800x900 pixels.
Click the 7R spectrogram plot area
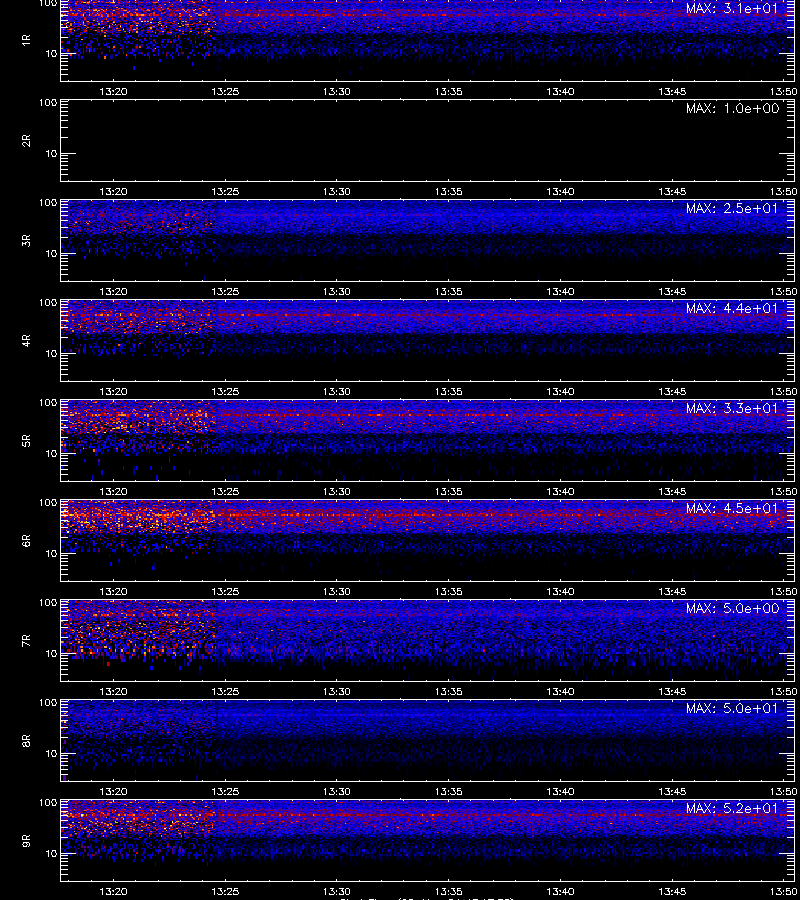pos(428,641)
